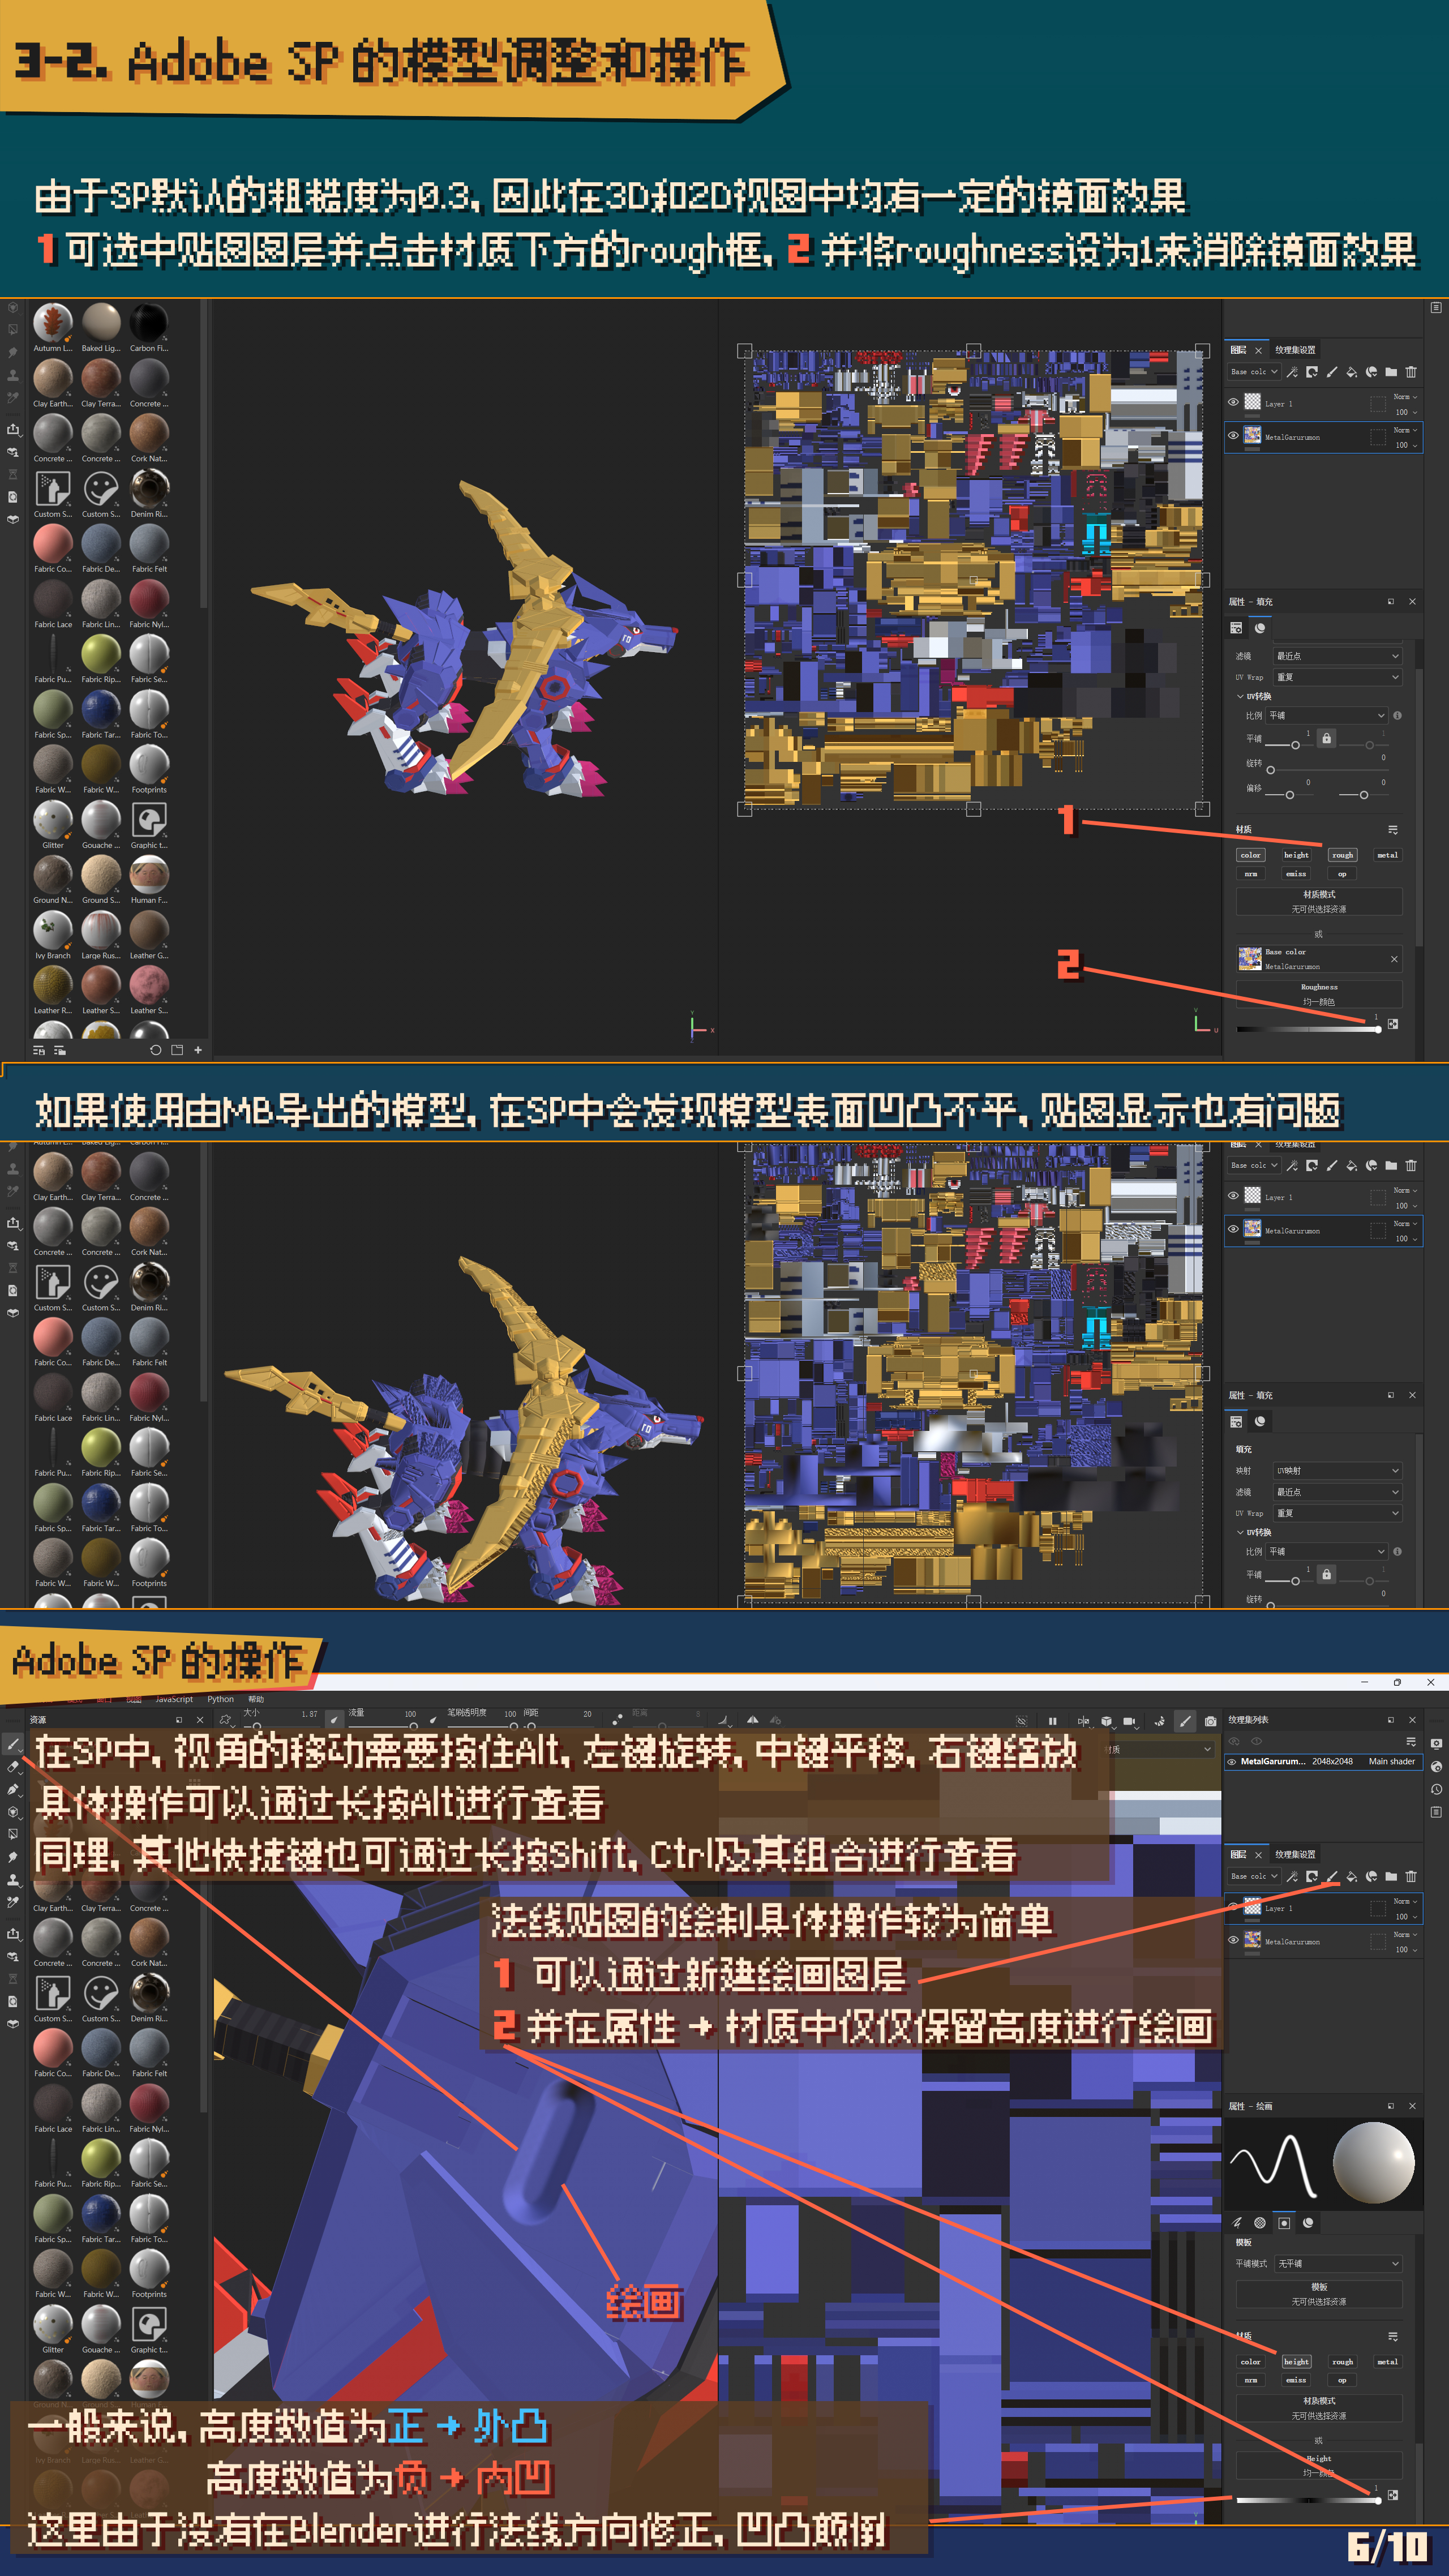Open Material tab icon in 属性-绘画 panel
Viewport: 1449px width, 2576px height.
pyautogui.click(x=1308, y=2223)
